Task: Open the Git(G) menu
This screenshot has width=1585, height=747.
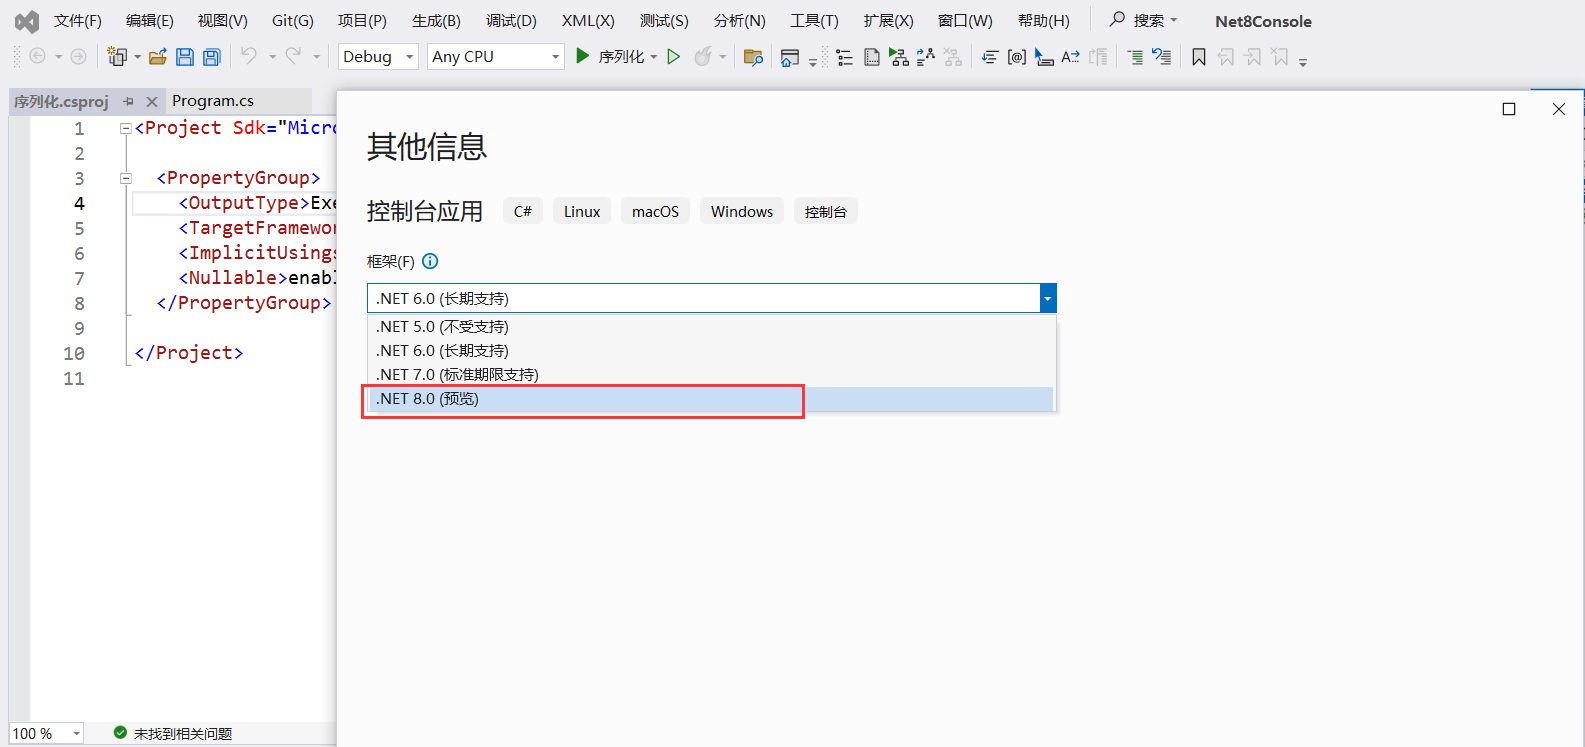Action: point(292,20)
